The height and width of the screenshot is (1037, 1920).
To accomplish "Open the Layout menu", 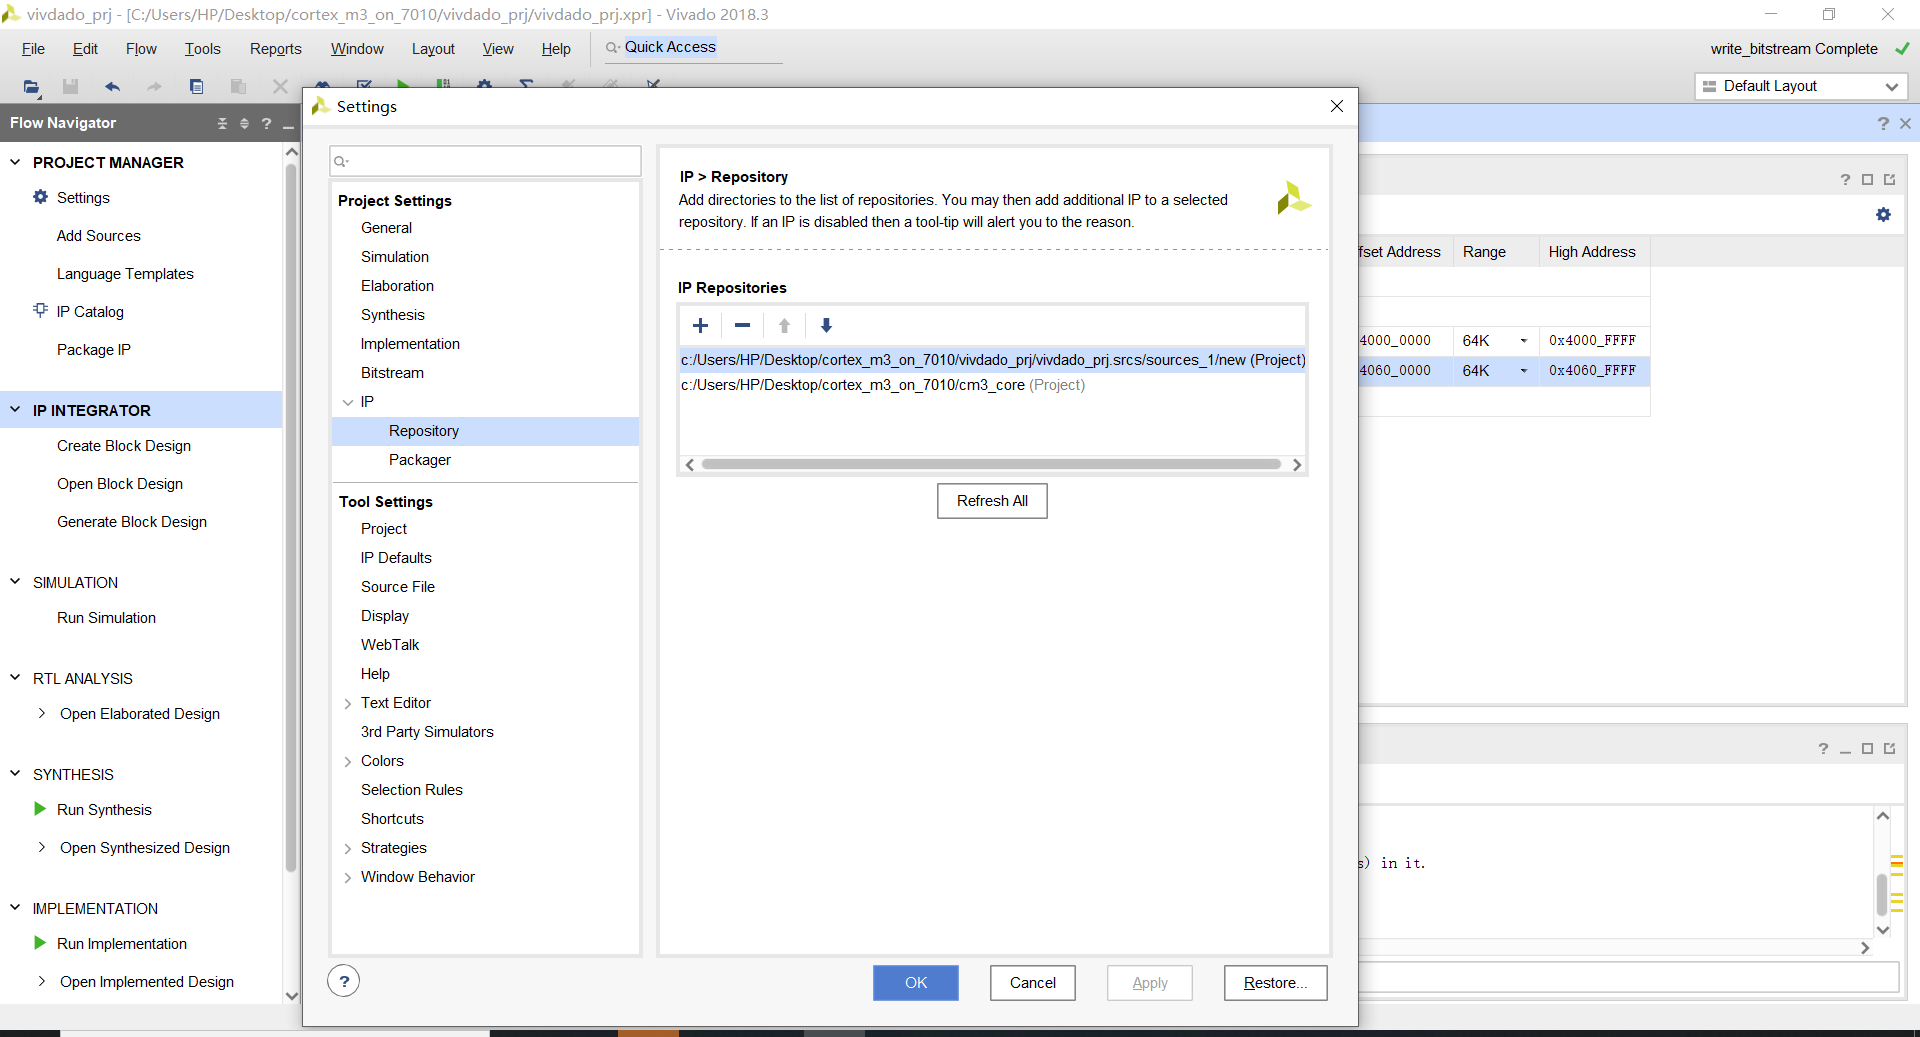I will (x=433, y=49).
